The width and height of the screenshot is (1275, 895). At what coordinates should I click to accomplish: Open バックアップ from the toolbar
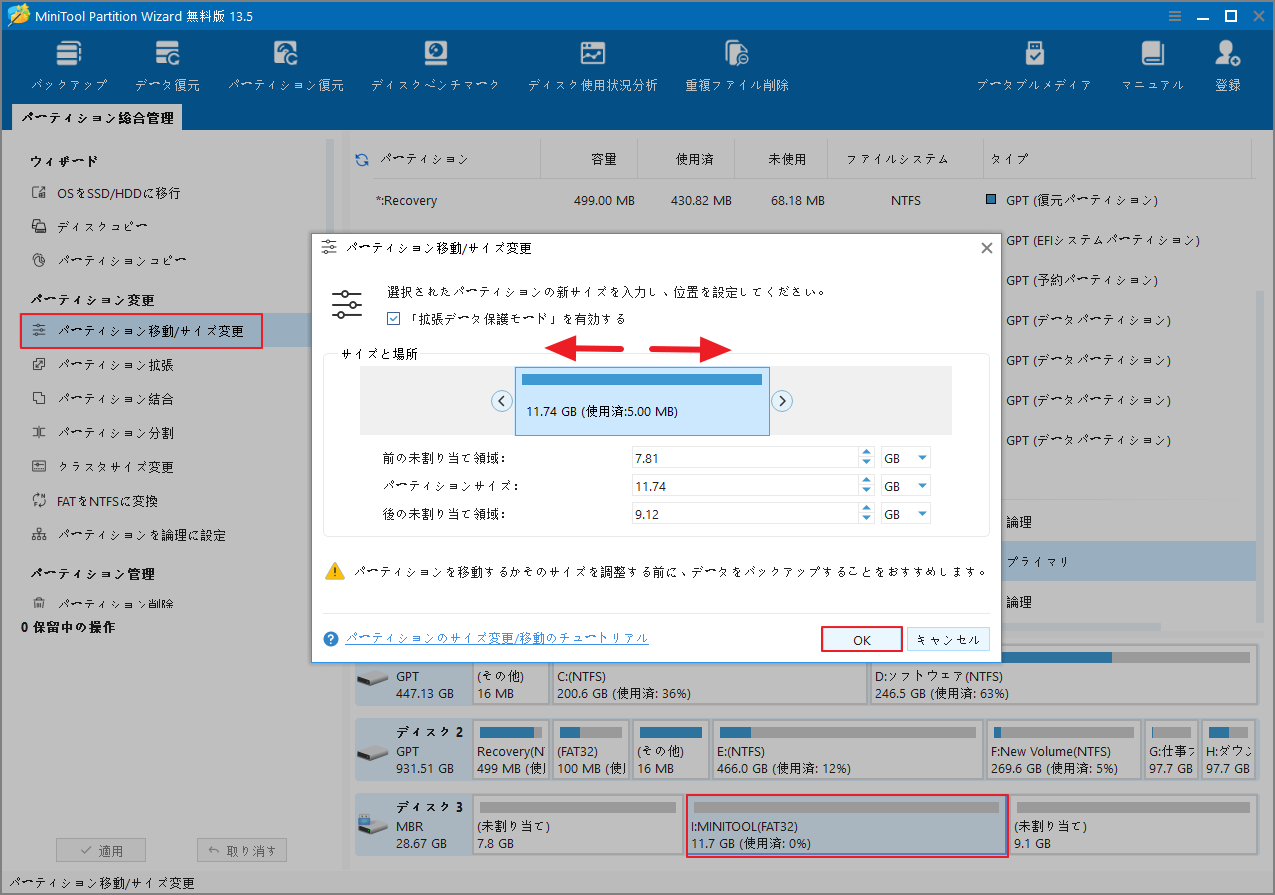pos(68,63)
